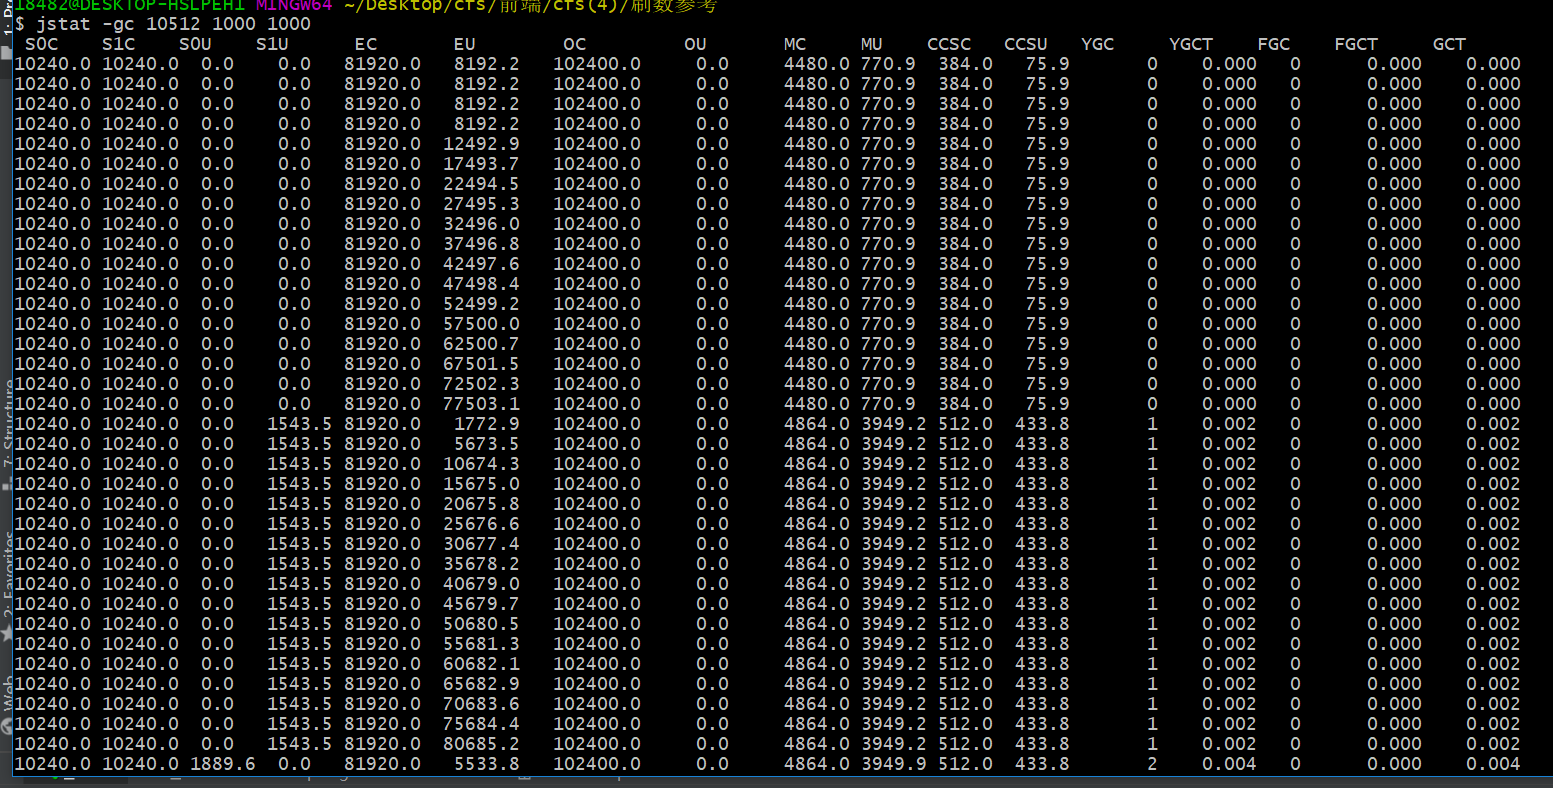
Task: Click the MU column header
Action: pos(872,44)
